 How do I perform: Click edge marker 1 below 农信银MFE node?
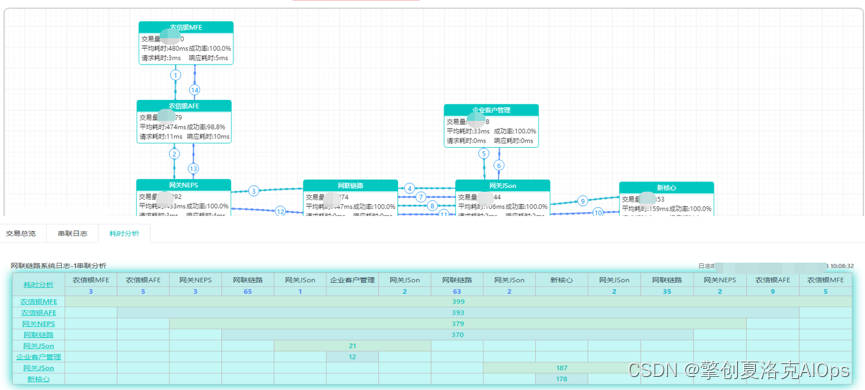175,74
